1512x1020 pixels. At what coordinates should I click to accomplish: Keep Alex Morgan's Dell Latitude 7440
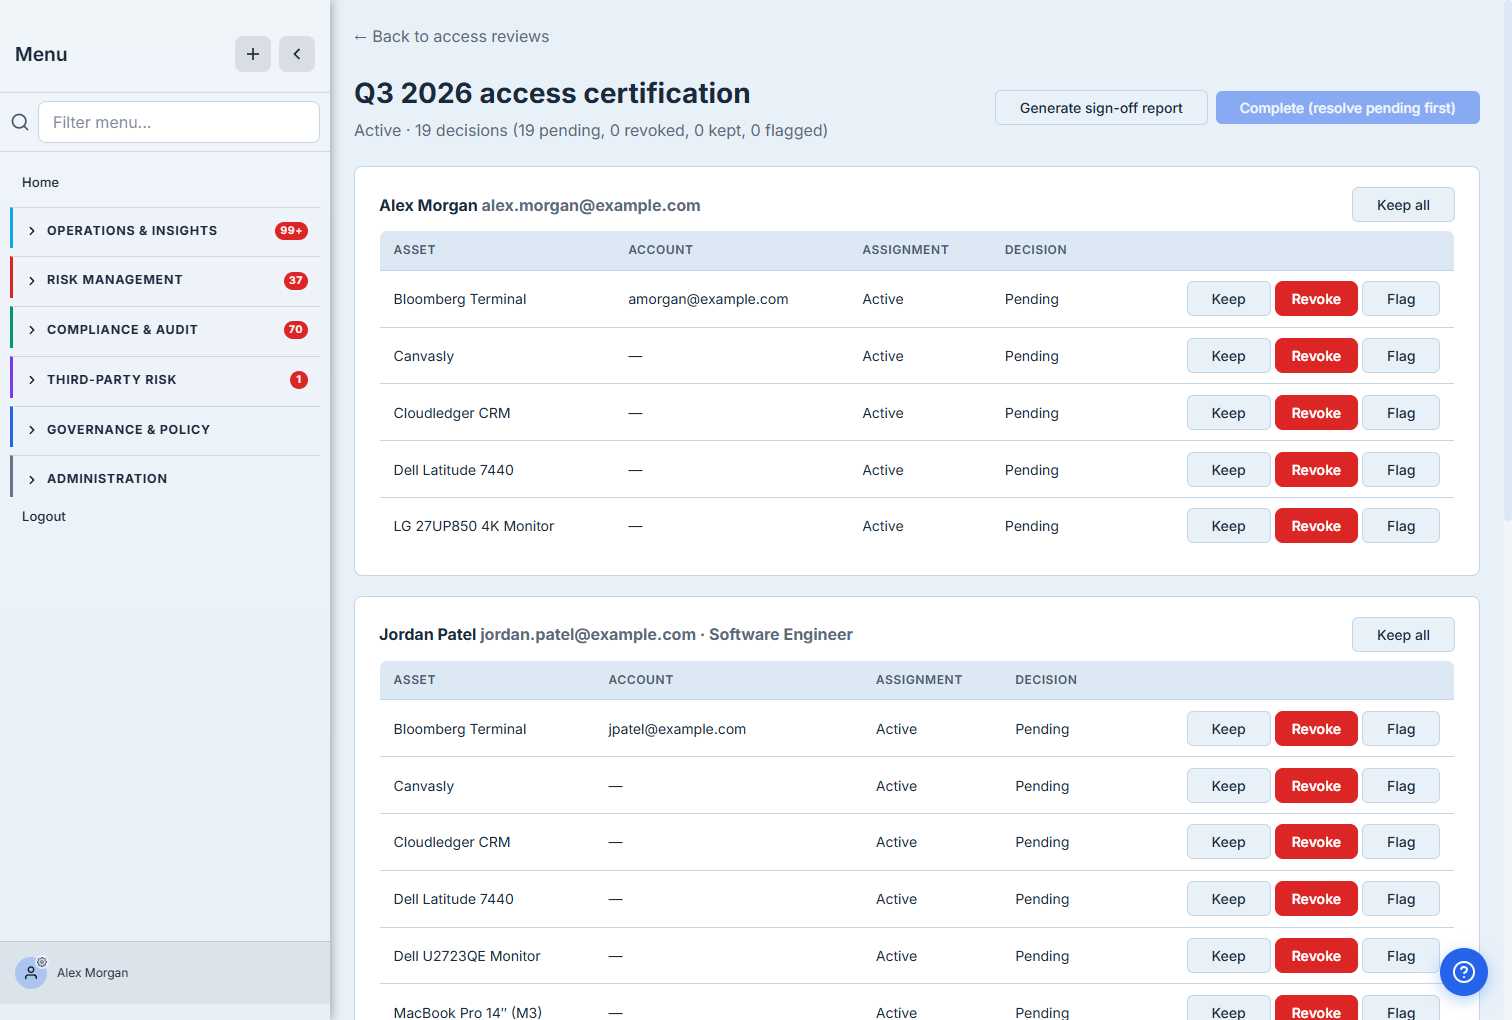pyautogui.click(x=1228, y=470)
